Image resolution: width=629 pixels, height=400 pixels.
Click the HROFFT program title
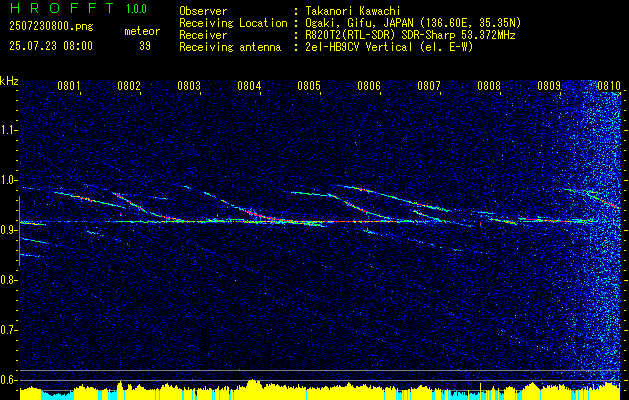point(62,8)
